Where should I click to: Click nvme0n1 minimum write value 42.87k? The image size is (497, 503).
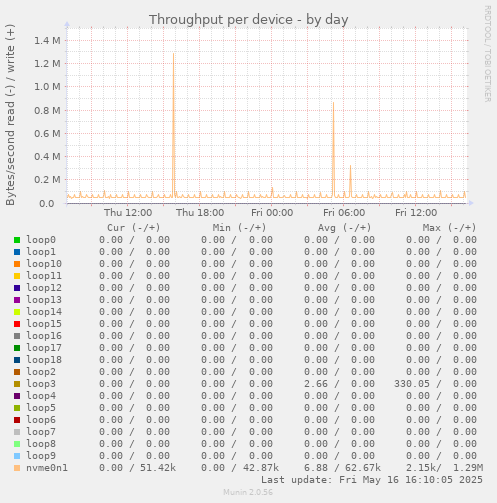tap(261, 468)
